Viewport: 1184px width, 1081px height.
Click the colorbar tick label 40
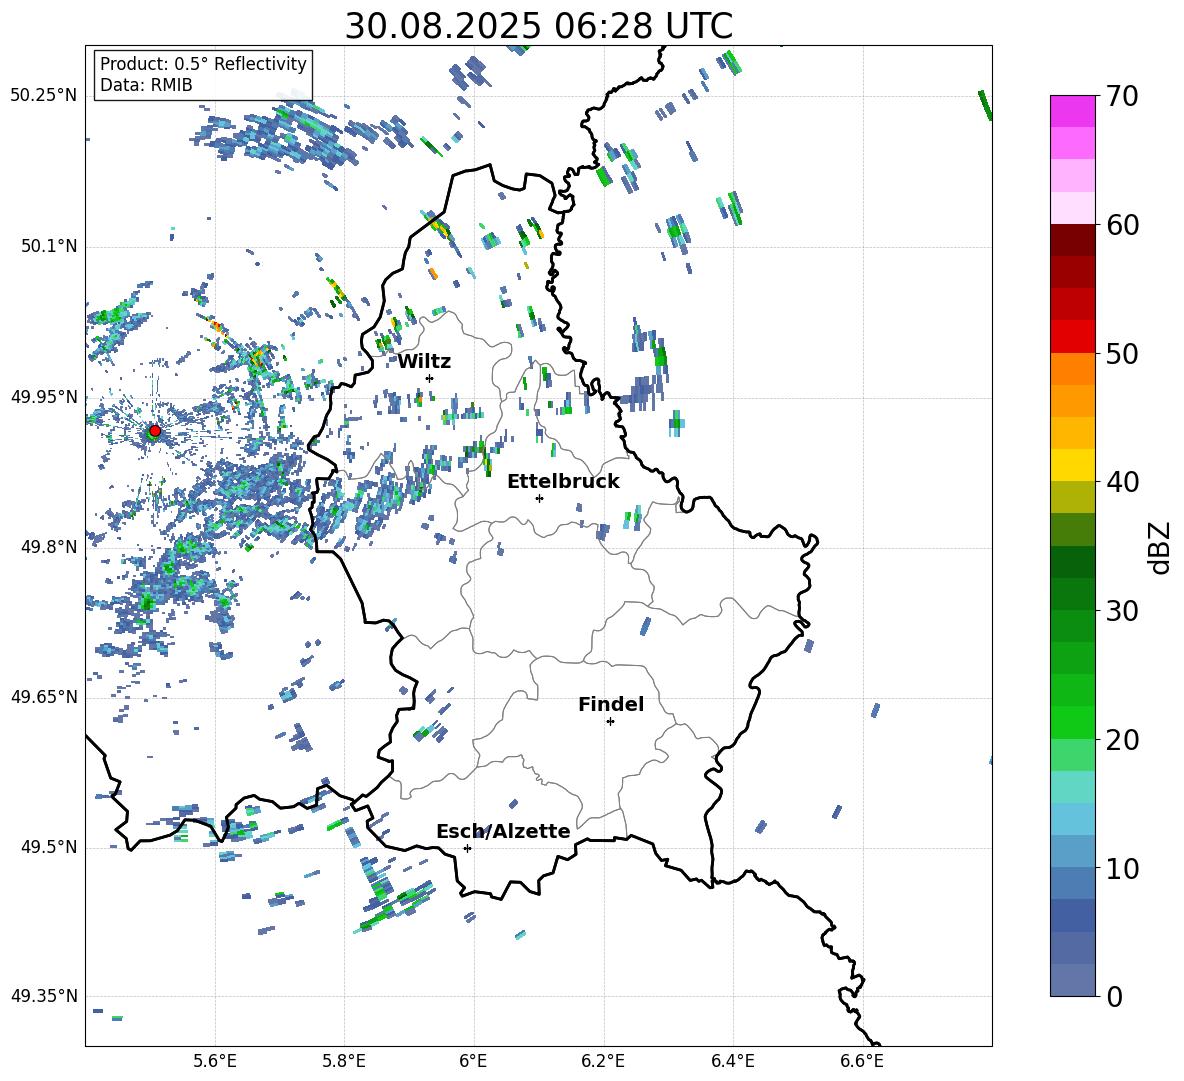pyautogui.click(x=1122, y=482)
